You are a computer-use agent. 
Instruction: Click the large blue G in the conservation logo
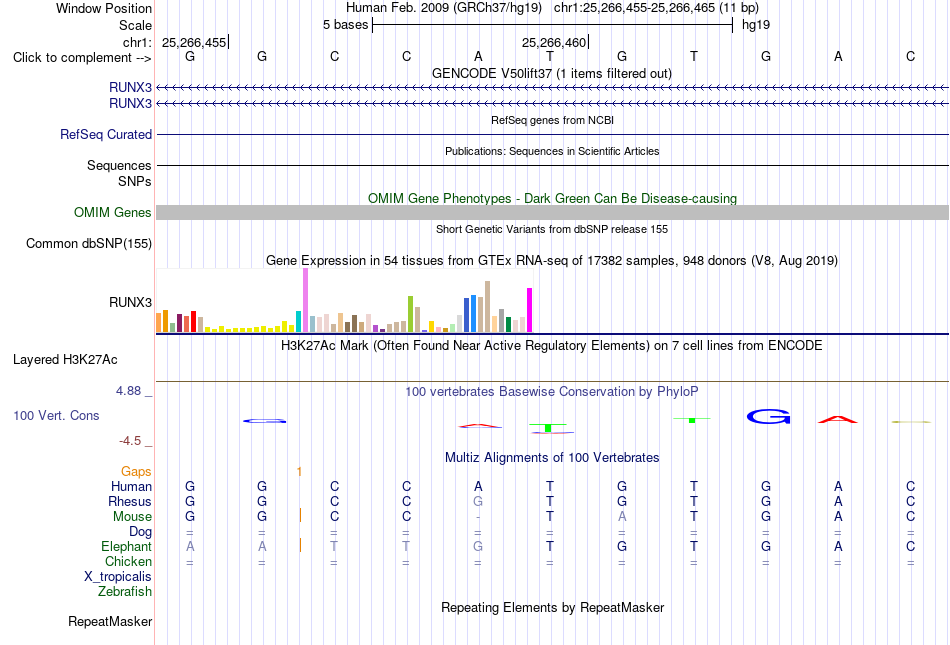[x=768, y=417]
